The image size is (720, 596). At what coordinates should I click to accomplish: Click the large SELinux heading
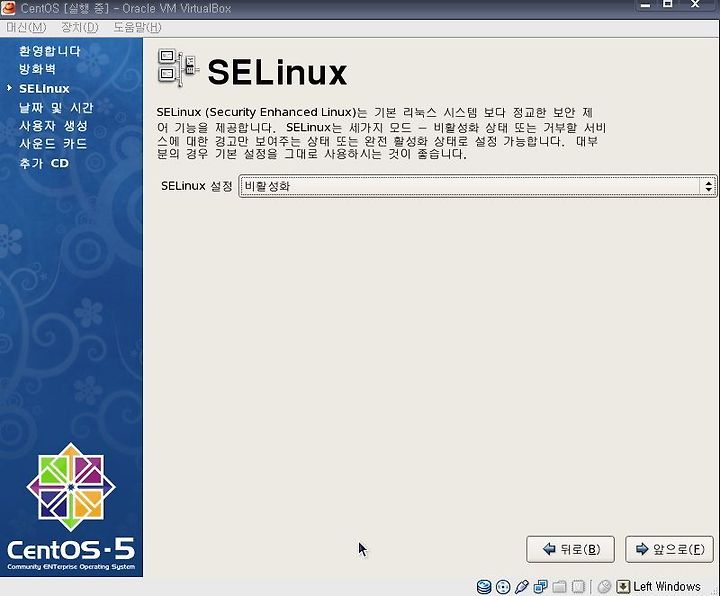tap(277, 72)
